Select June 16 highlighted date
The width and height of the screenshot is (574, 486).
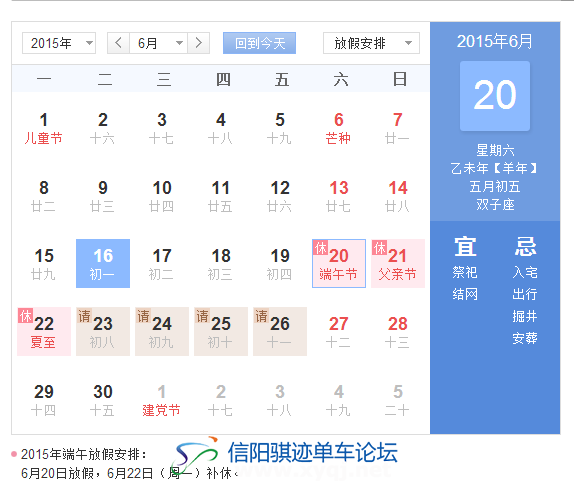[103, 263]
